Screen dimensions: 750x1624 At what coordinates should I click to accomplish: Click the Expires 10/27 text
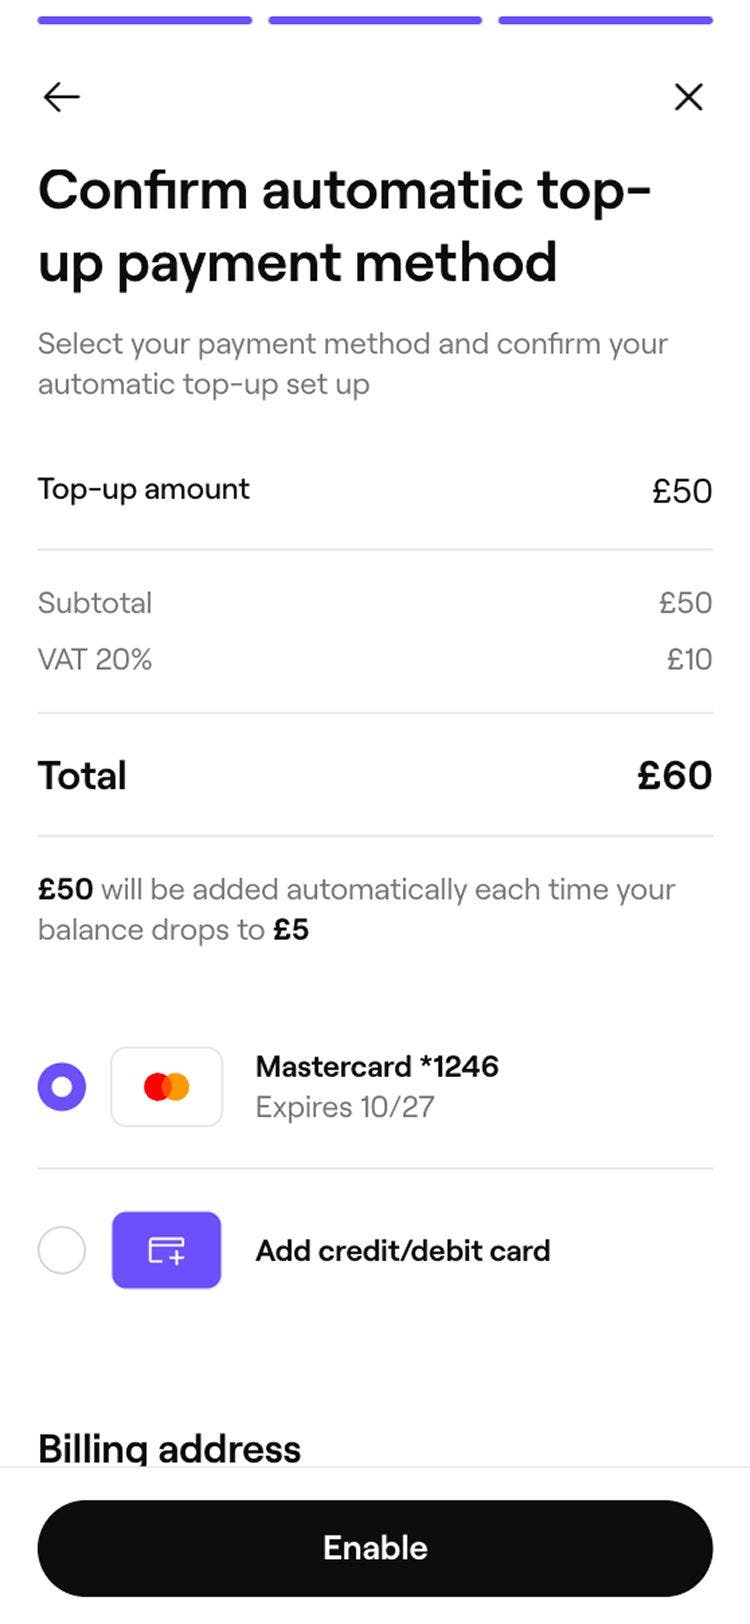[x=345, y=1108]
